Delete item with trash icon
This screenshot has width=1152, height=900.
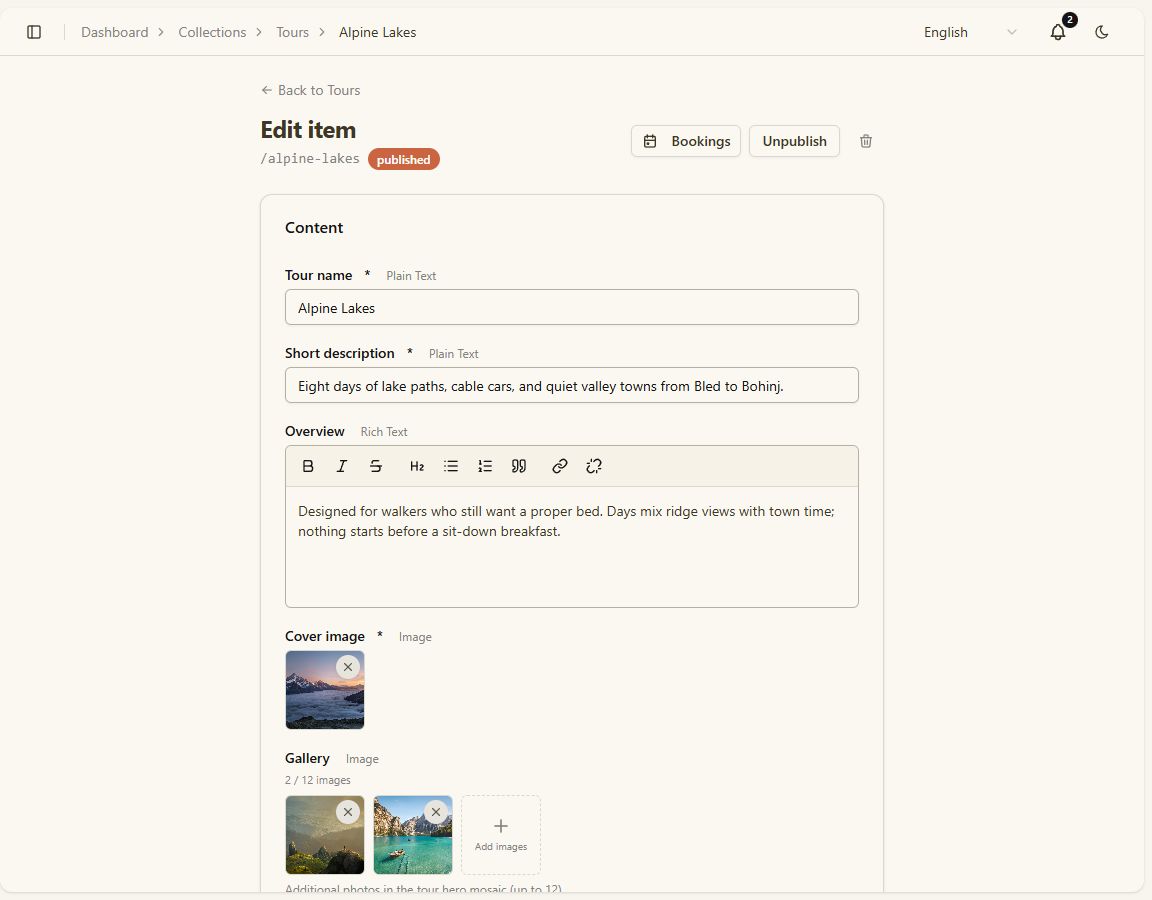pos(865,141)
